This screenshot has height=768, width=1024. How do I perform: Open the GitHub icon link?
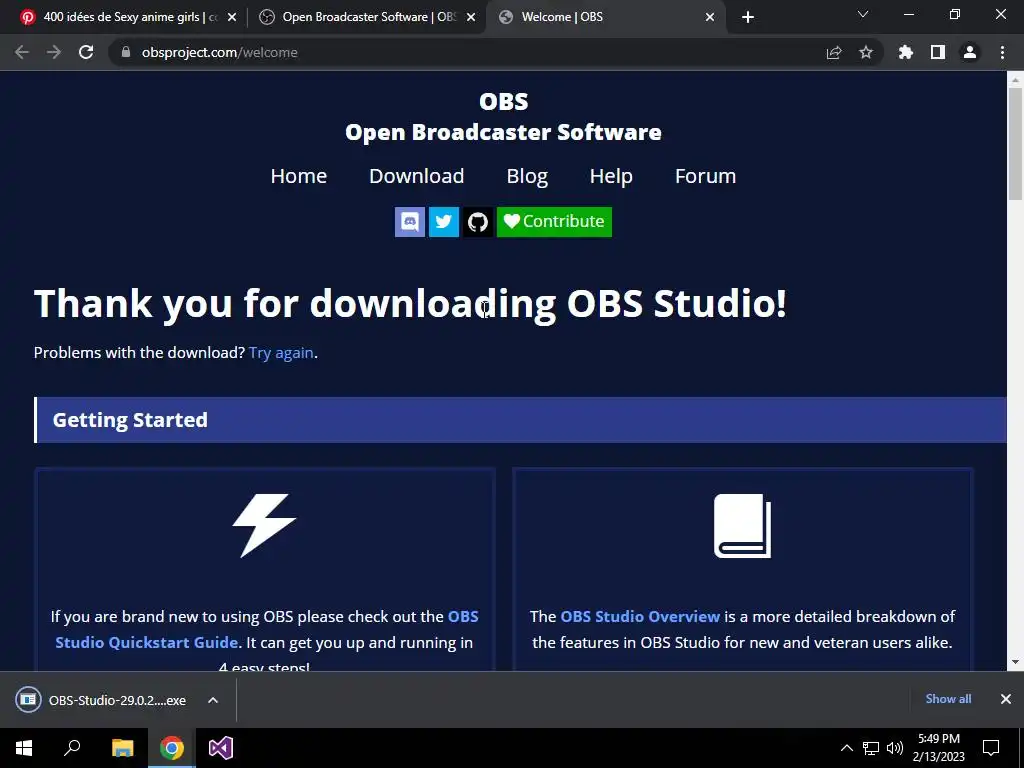(478, 222)
